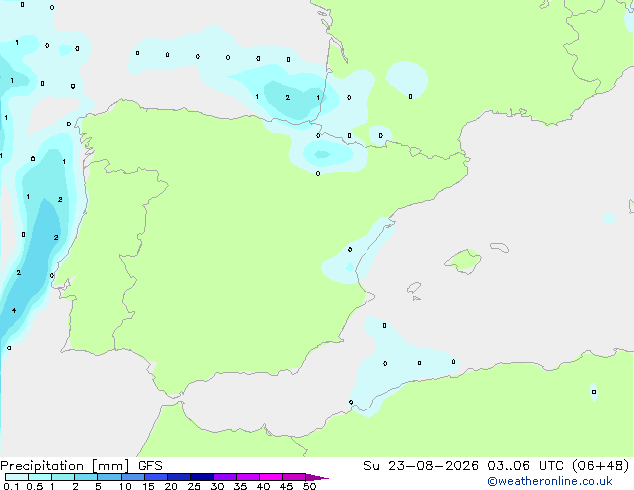Select the 40–45 mm magenta legend box

[x=271, y=477]
